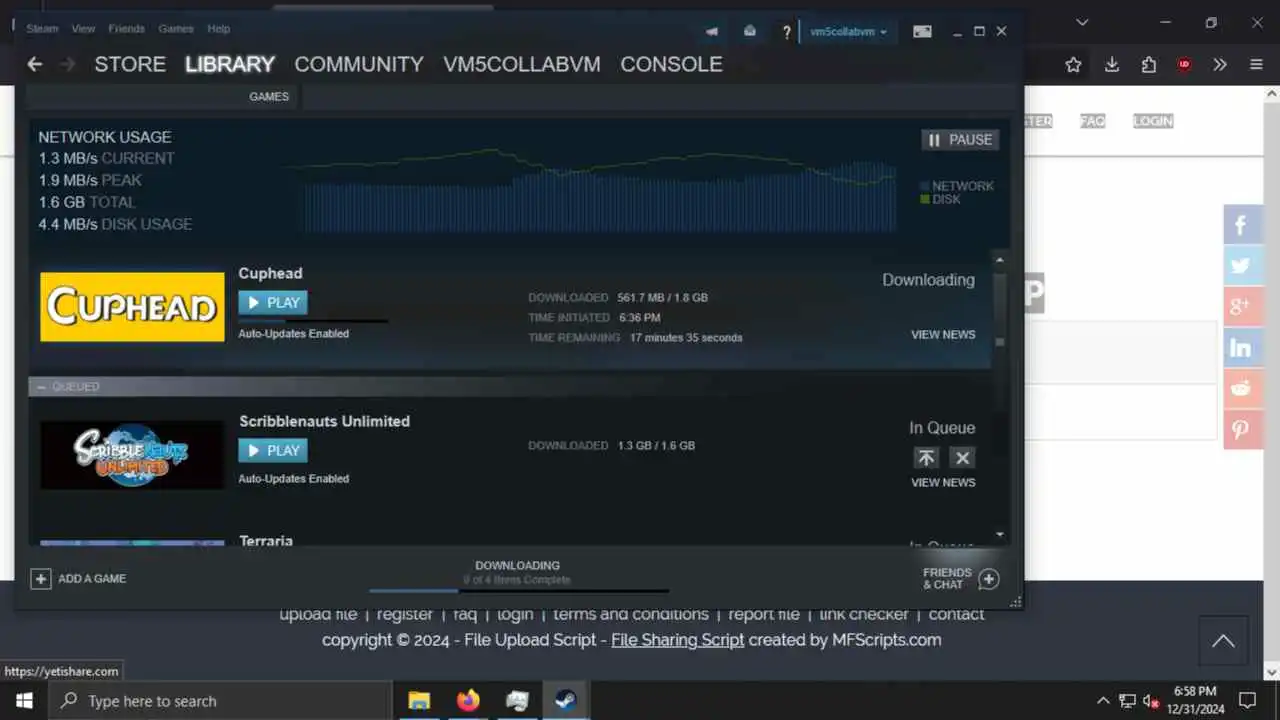
Task: Play Cuphead
Action: pos(273,303)
